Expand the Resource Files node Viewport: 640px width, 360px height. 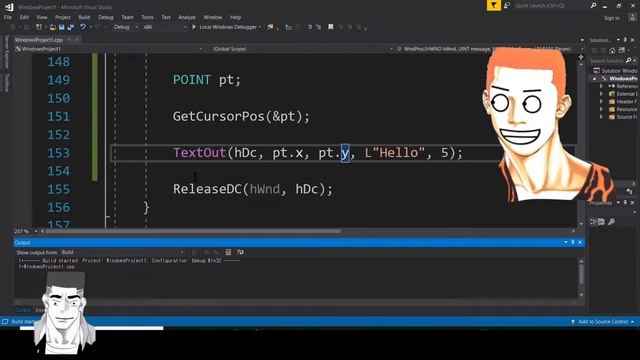(601, 109)
